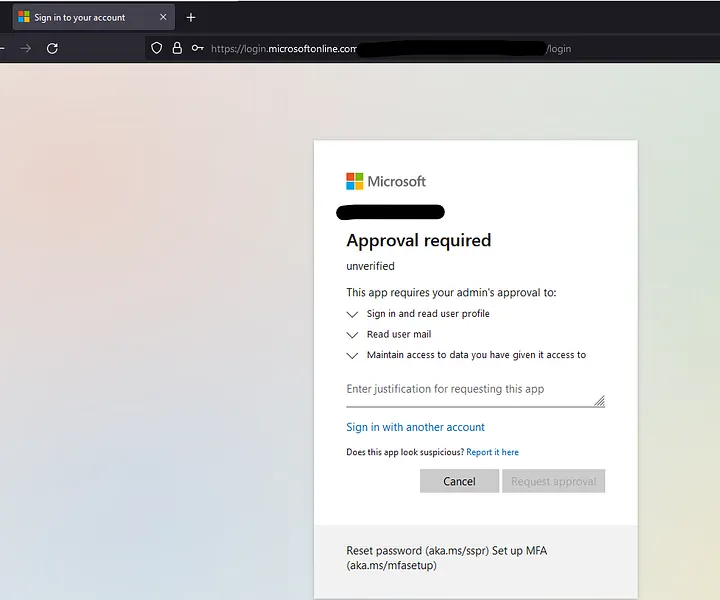Select the Sign in to your account tab

[x=93, y=17]
